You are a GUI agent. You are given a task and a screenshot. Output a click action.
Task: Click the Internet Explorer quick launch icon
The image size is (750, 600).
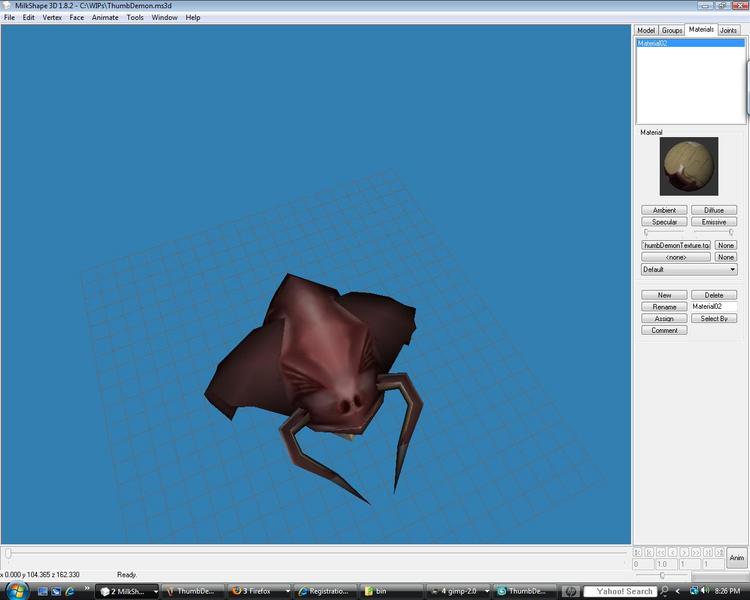pyautogui.click(x=70, y=591)
